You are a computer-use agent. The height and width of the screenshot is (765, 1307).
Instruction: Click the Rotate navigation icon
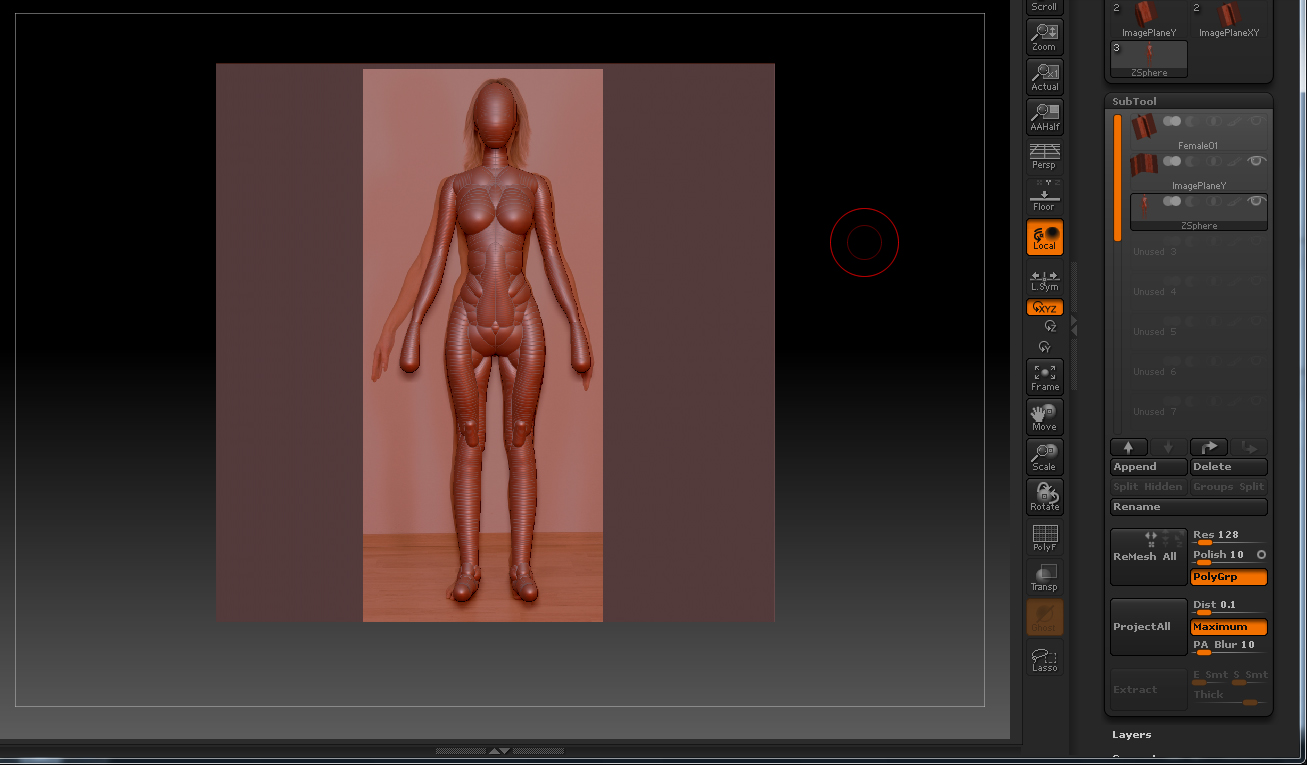[x=1044, y=497]
